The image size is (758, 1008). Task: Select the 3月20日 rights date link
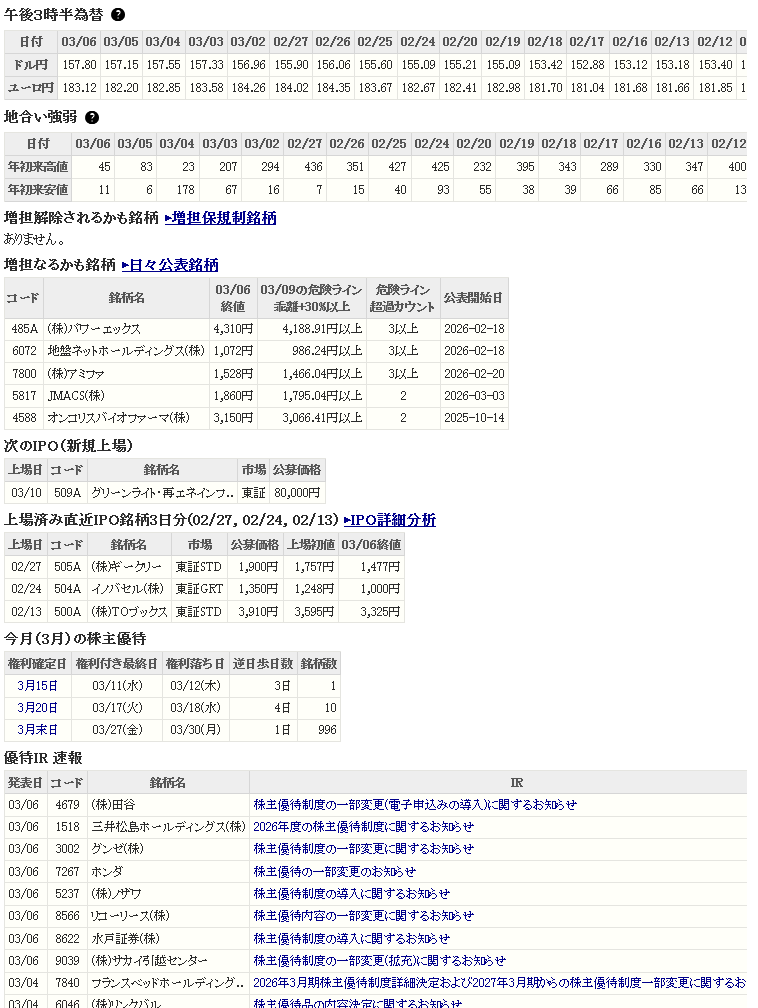[38, 708]
